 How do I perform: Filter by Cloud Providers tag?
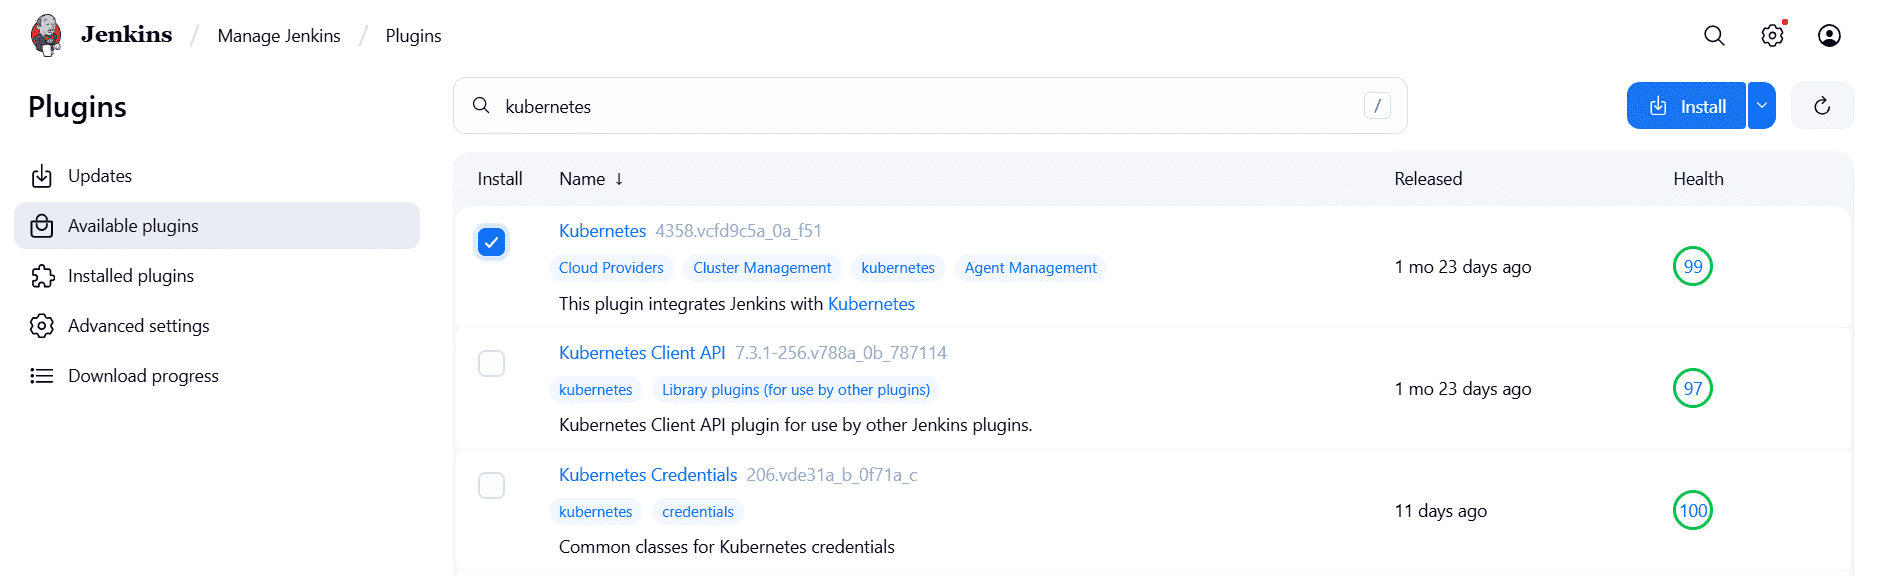[611, 268]
